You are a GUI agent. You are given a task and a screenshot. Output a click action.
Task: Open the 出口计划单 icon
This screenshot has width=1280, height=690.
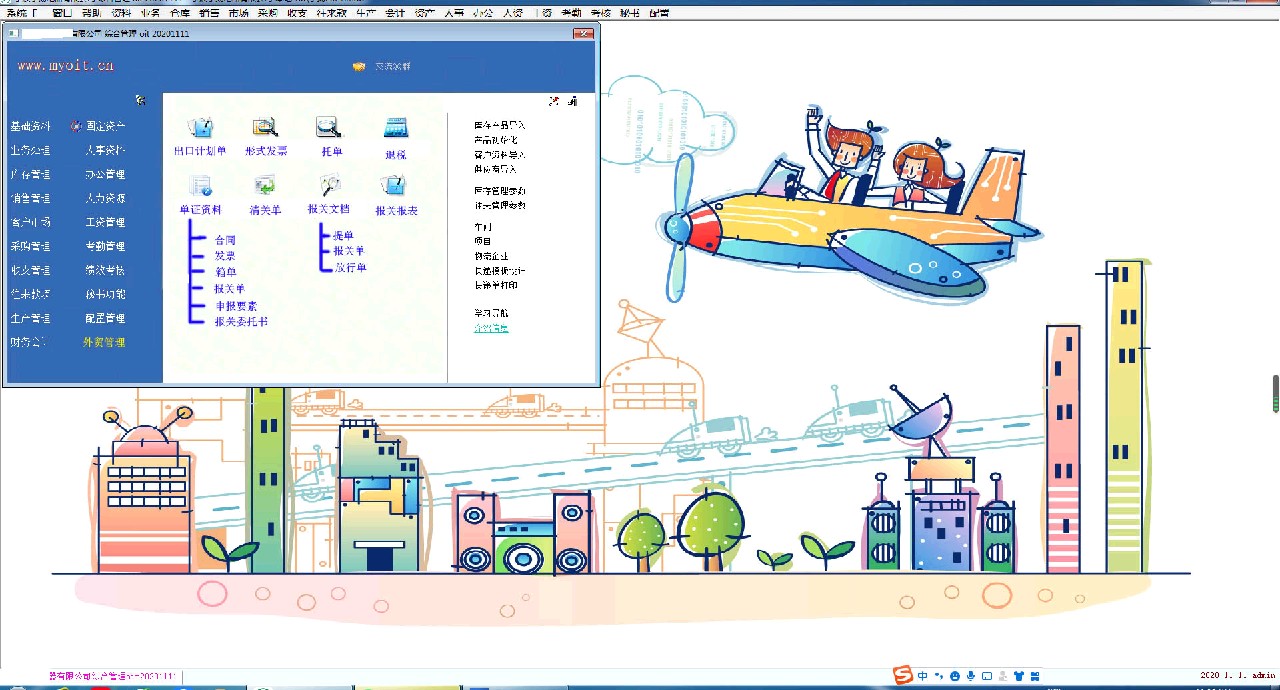click(x=200, y=128)
